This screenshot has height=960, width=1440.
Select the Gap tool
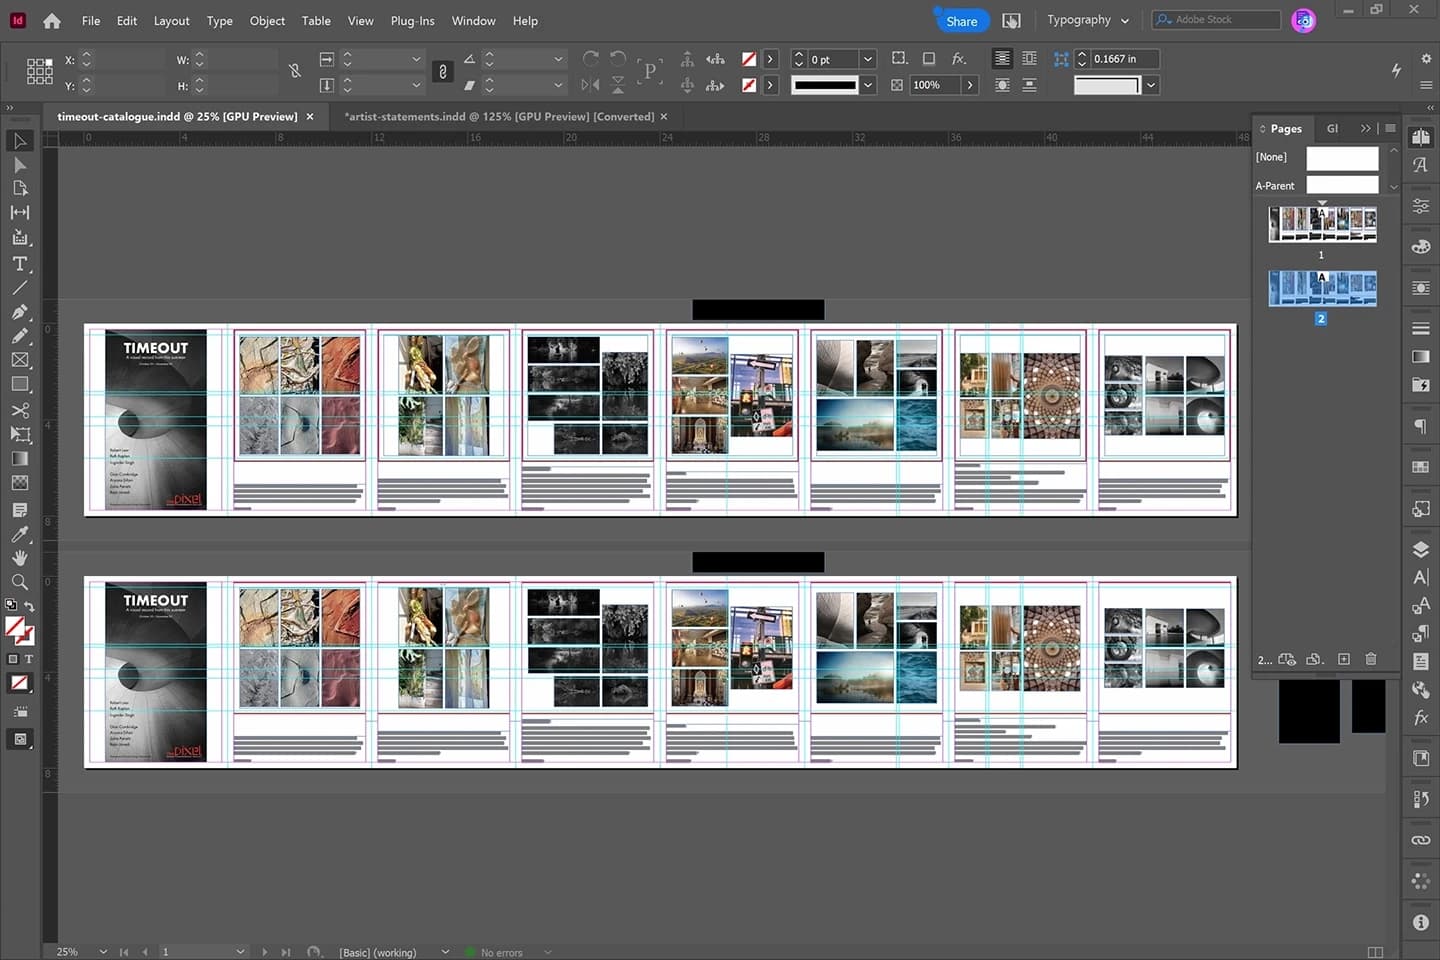[x=20, y=212]
